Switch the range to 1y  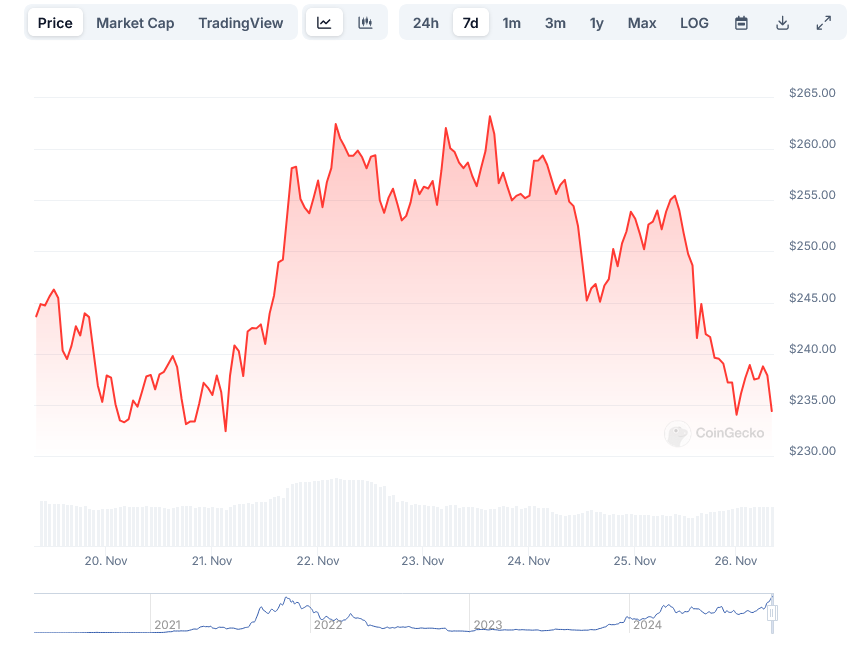pyautogui.click(x=596, y=23)
